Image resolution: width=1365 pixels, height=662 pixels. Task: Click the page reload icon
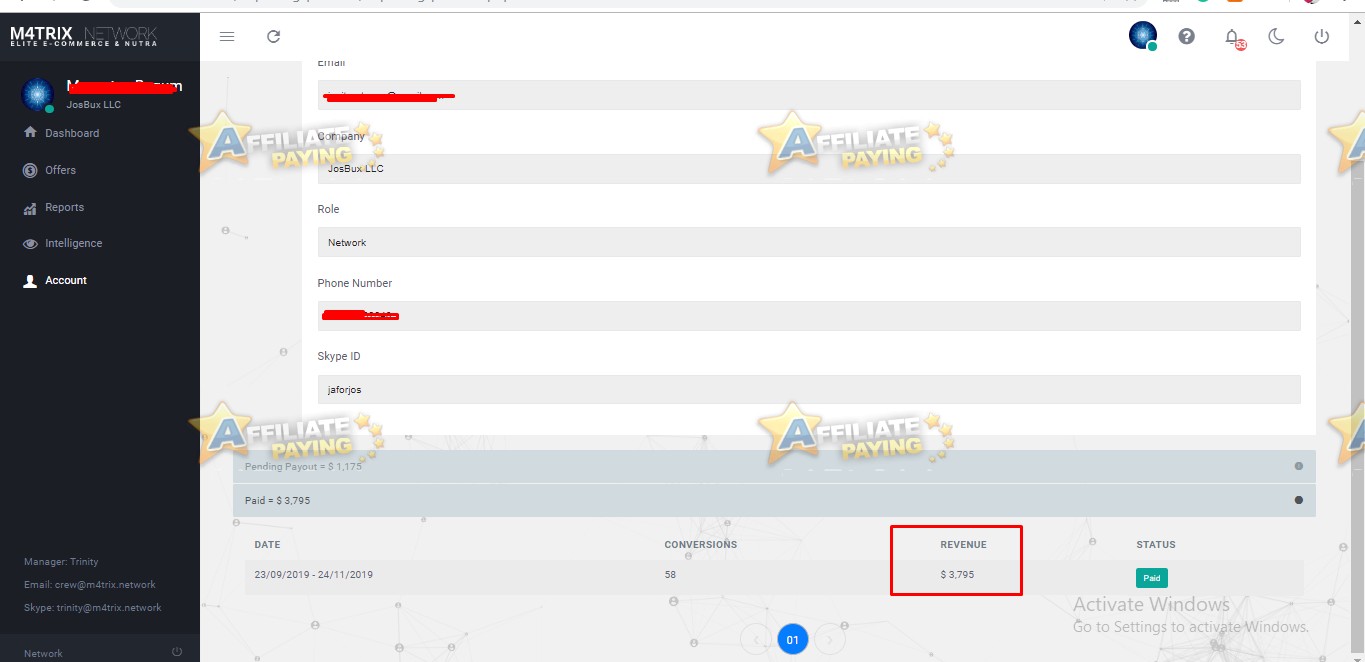coord(273,36)
